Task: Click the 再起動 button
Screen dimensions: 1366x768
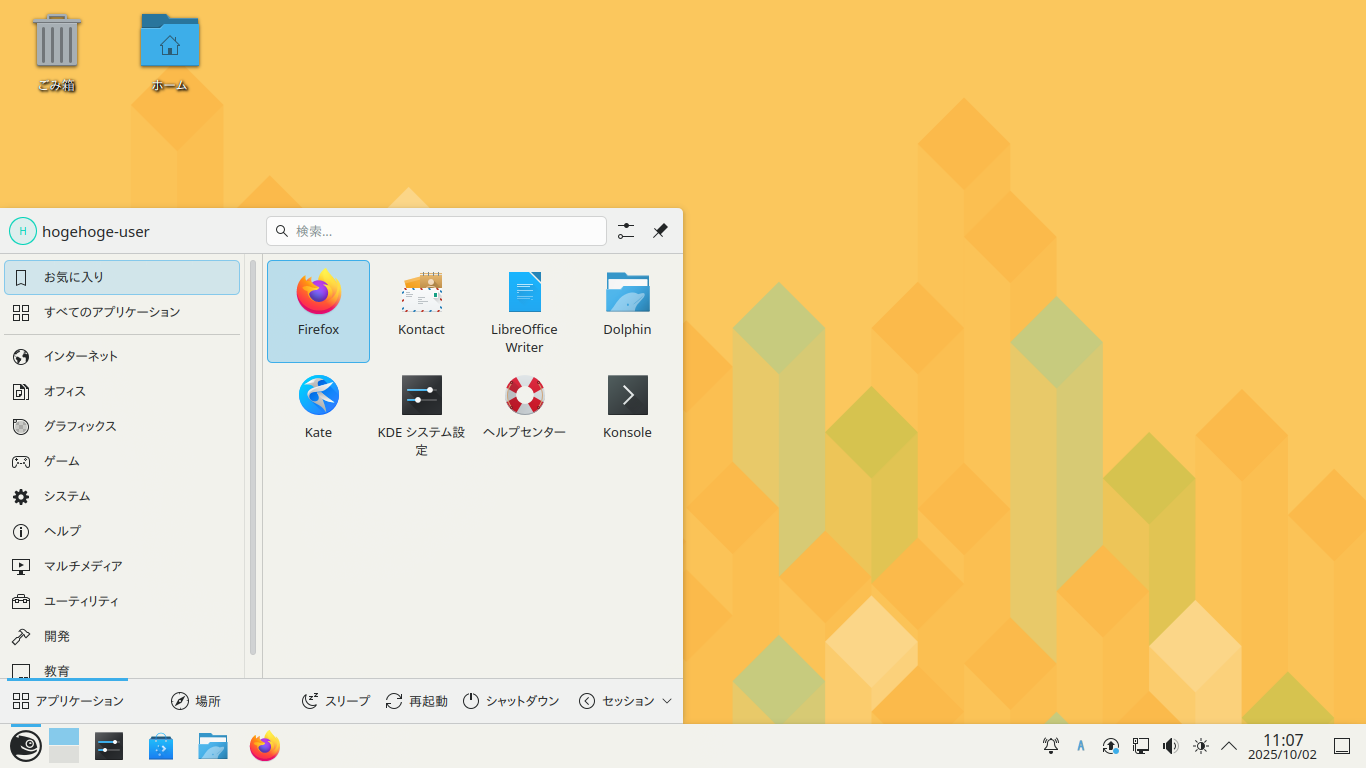Action: 415,700
